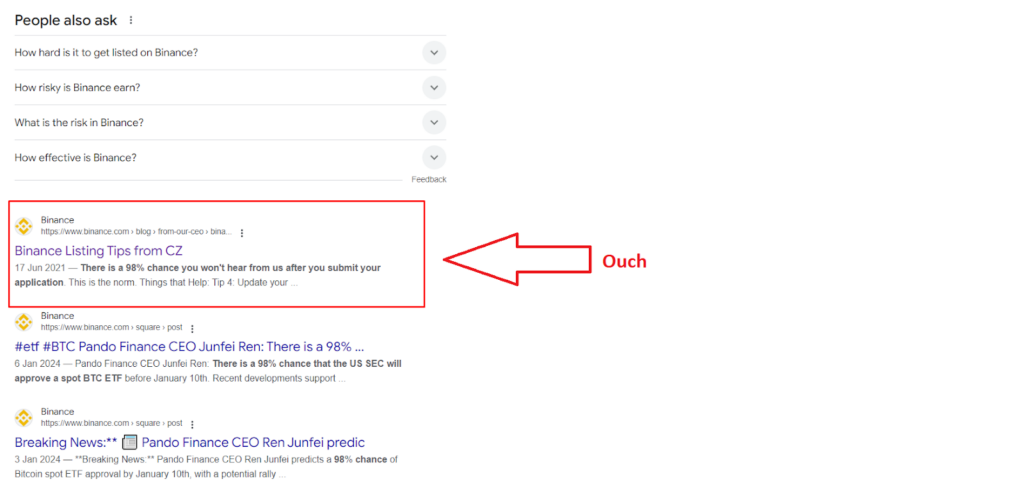Screen dimensions: 1024x500
Task: Open the People also ask options menu
Action: [131, 20]
